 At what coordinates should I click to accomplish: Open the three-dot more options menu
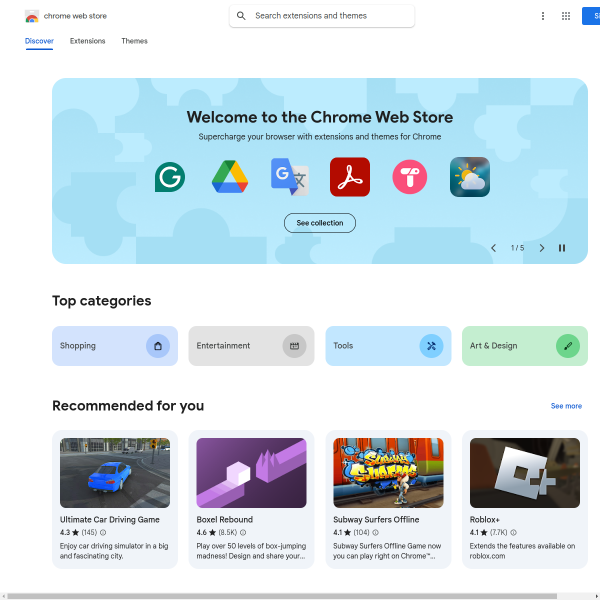tap(543, 16)
